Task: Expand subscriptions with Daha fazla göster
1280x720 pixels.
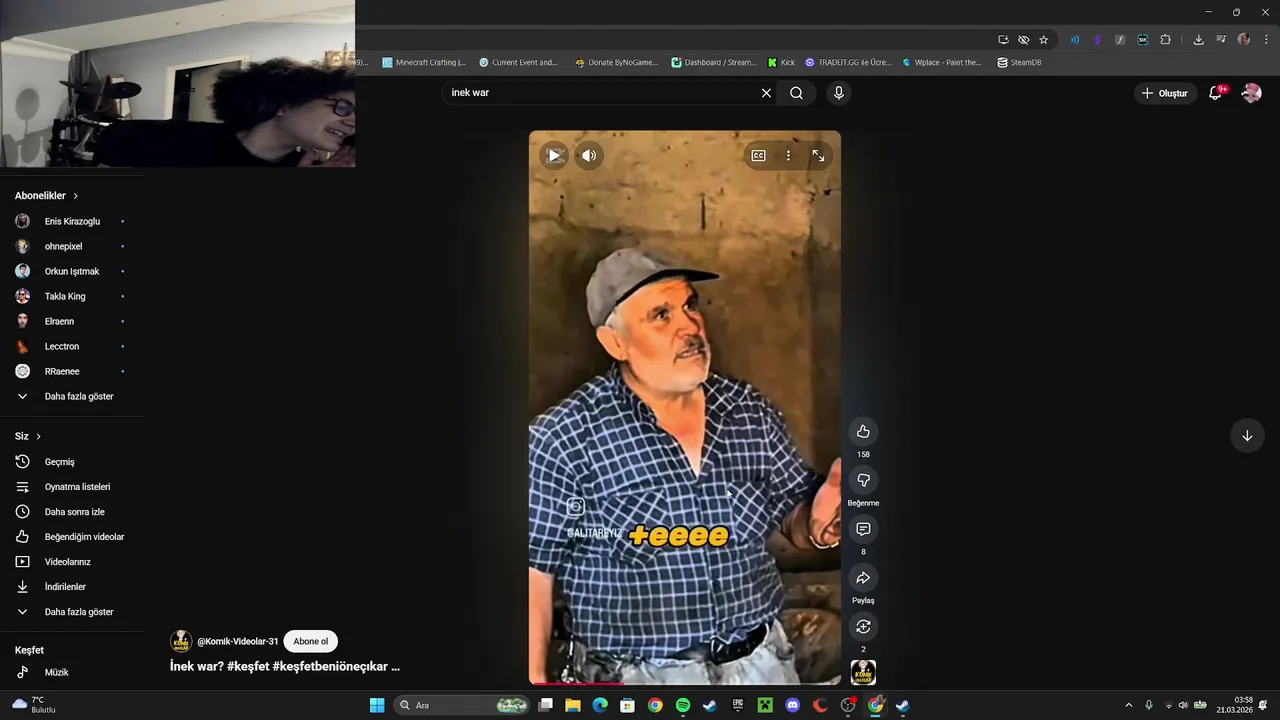Action: (72, 396)
